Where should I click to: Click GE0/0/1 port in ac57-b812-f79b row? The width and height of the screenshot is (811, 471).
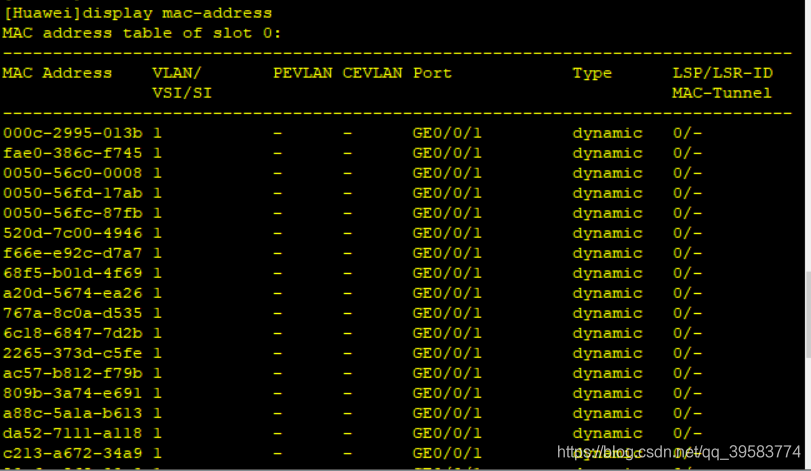click(447, 373)
